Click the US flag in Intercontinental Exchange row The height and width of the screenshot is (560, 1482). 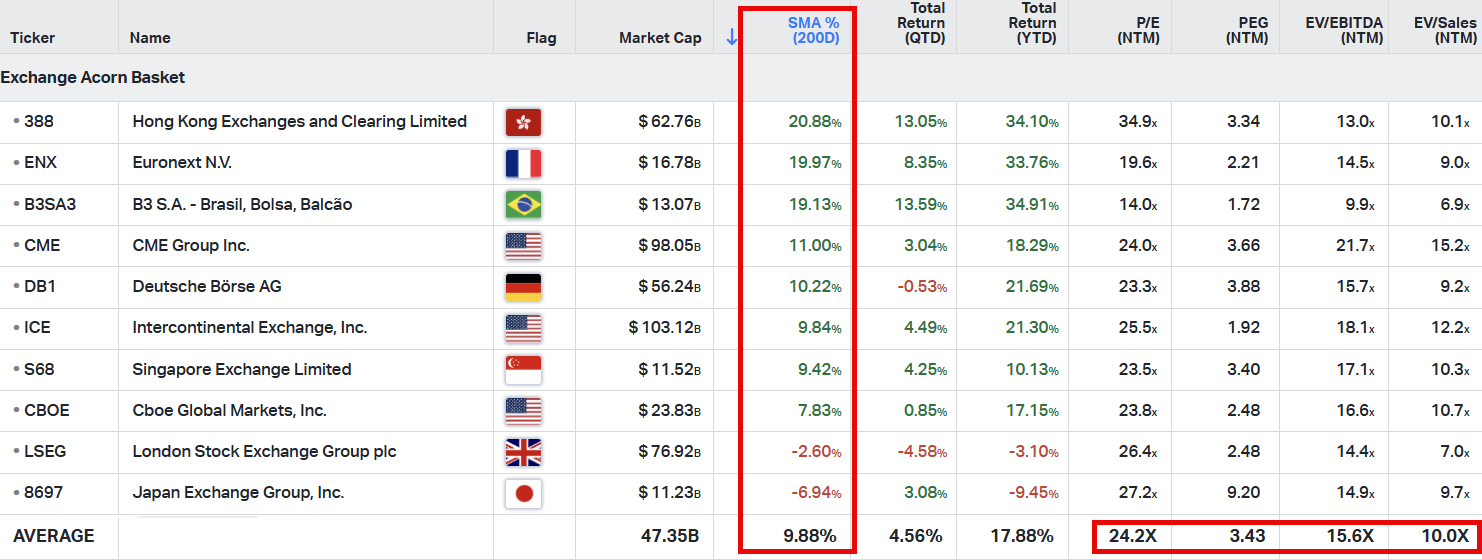tap(523, 328)
